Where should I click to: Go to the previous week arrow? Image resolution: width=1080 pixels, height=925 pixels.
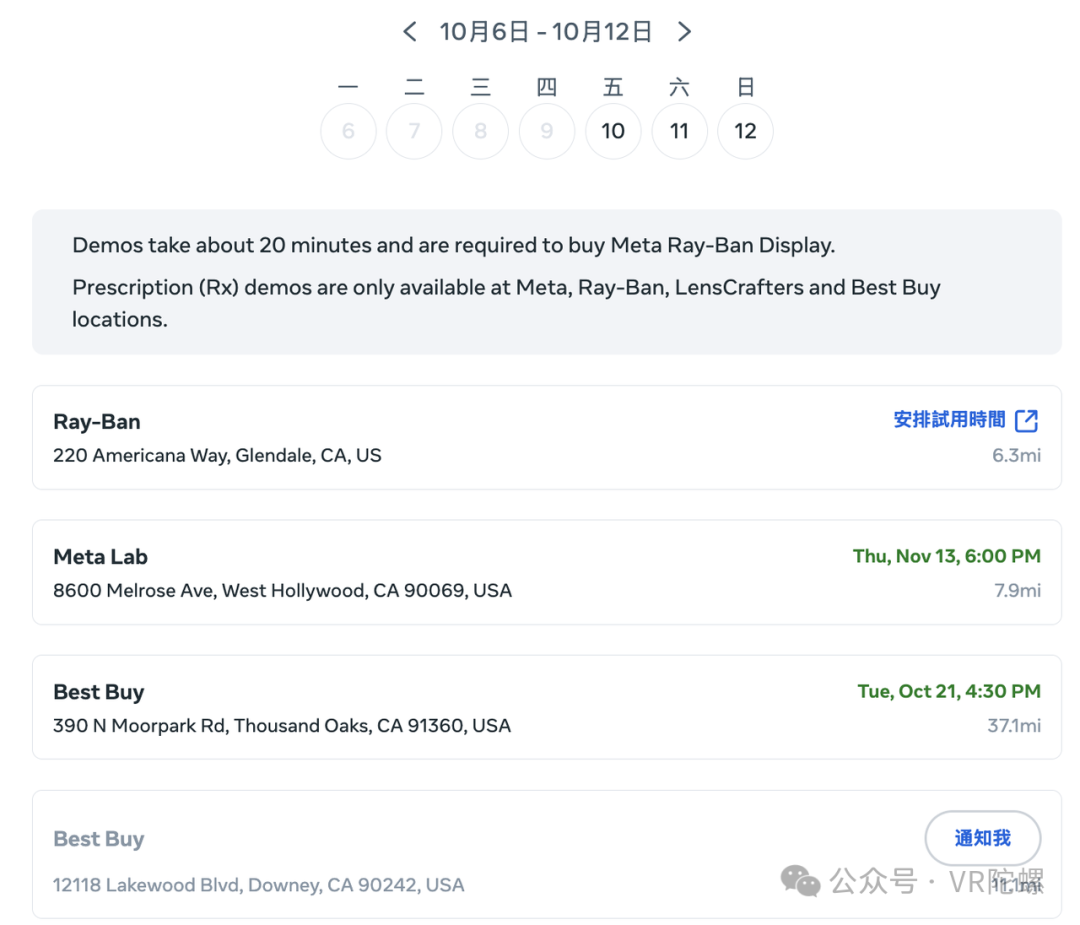click(x=410, y=32)
